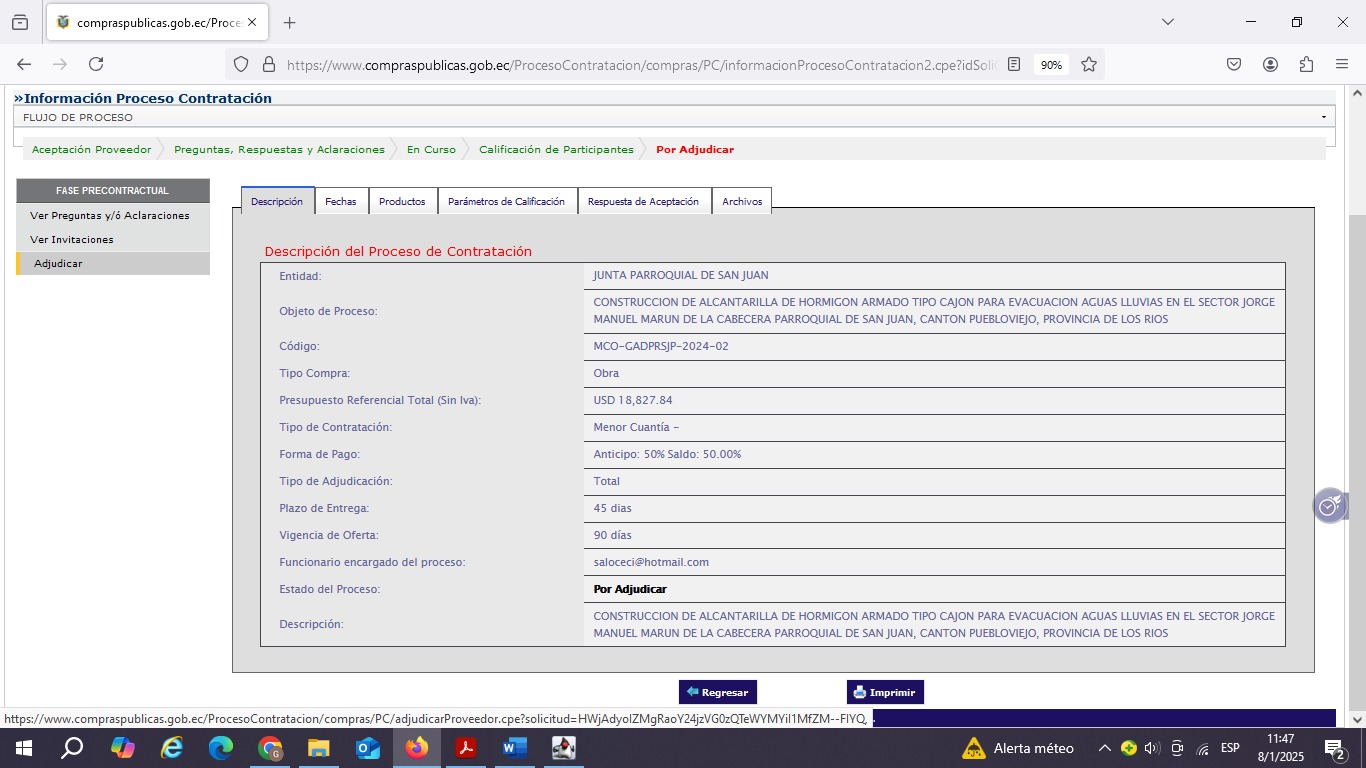Image resolution: width=1366 pixels, height=768 pixels.
Task: Open the Parámetros de Calificación tab
Action: point(506,201)
